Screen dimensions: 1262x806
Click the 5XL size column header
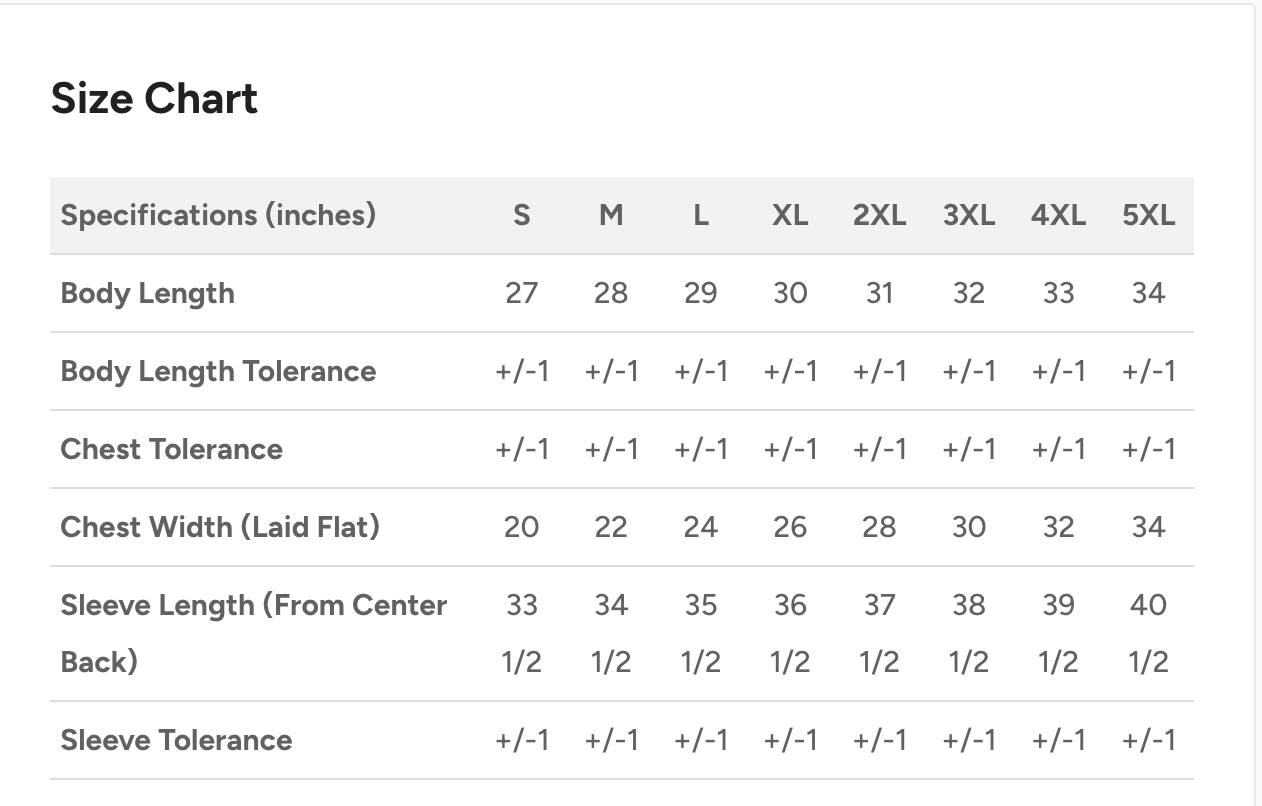[x=1148, y=215]
